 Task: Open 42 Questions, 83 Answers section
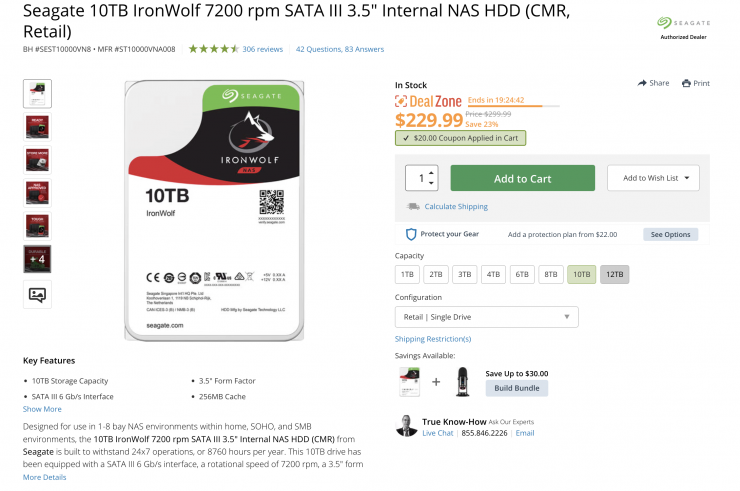[340, 49]
